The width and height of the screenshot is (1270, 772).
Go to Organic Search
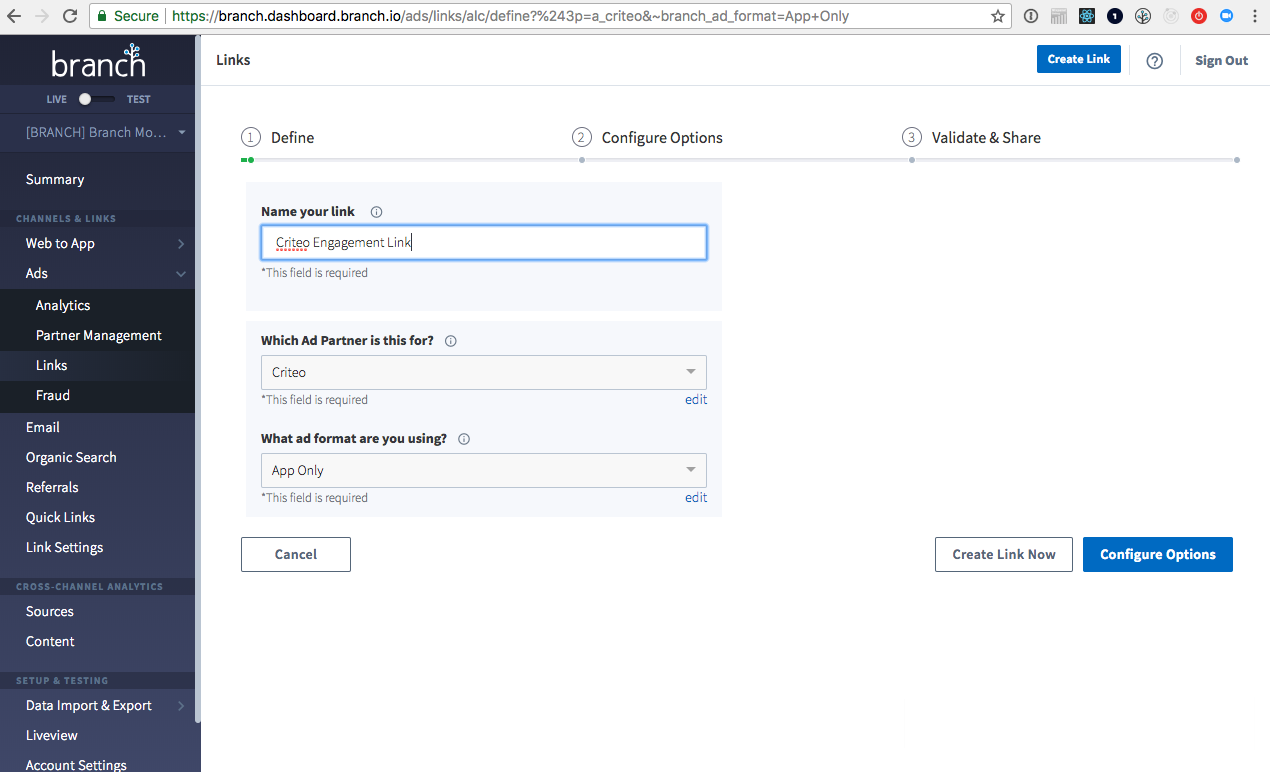pyautogui.click(x=71, y=457)
